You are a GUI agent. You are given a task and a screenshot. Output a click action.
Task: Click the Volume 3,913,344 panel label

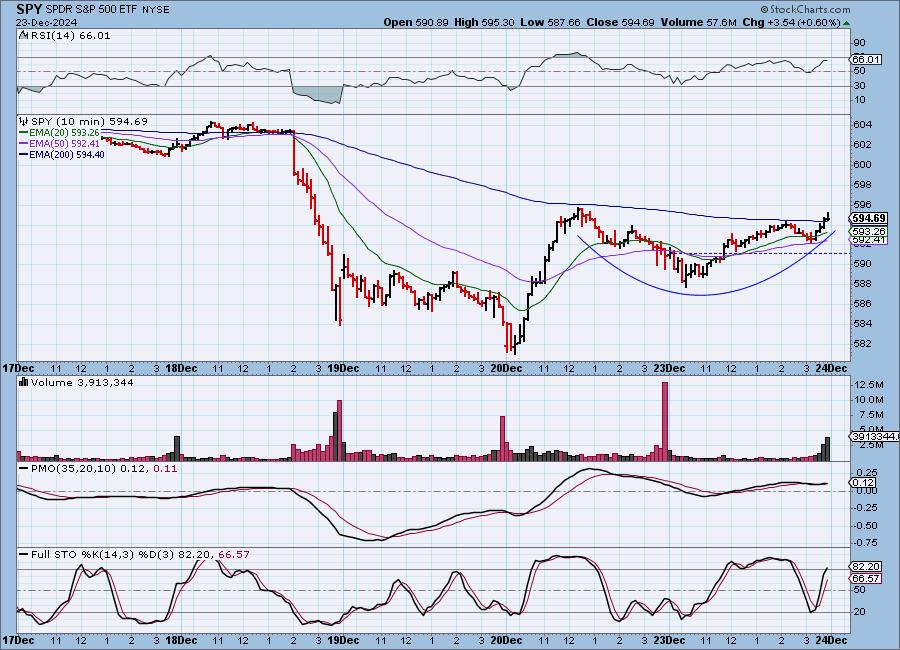click(82, 382)
